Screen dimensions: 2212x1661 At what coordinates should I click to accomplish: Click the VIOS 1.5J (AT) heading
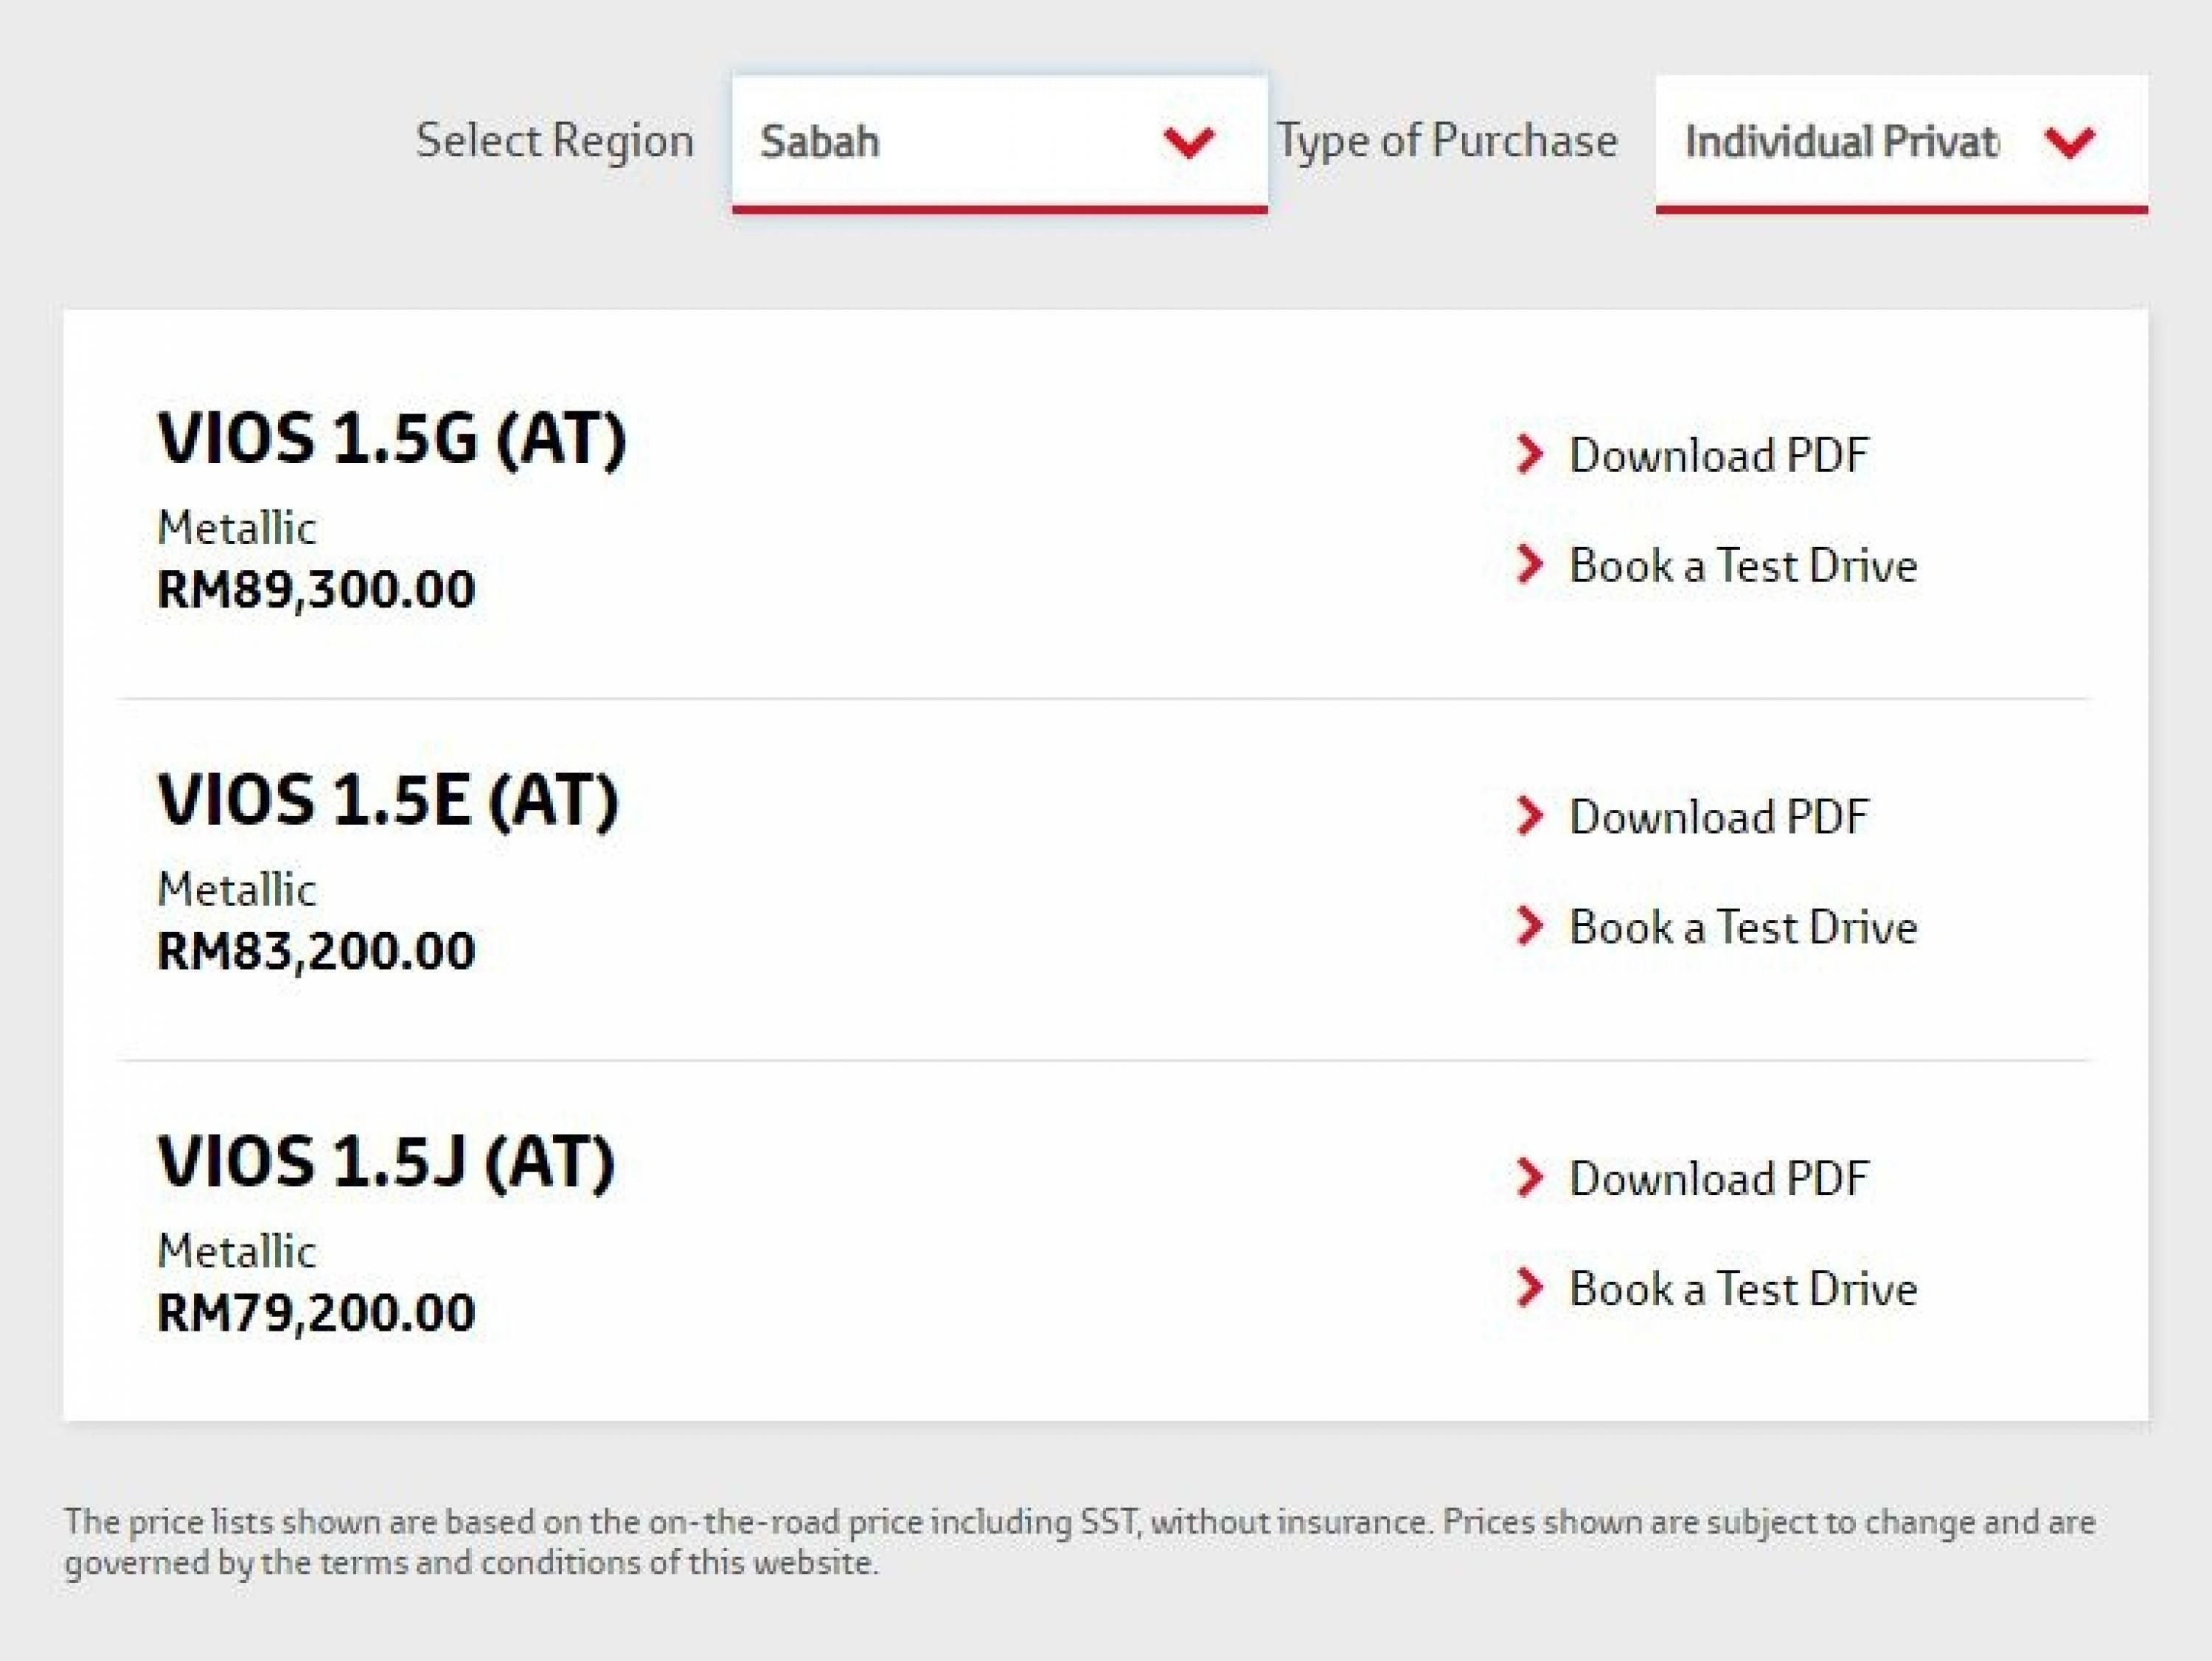click(386, 1163)
